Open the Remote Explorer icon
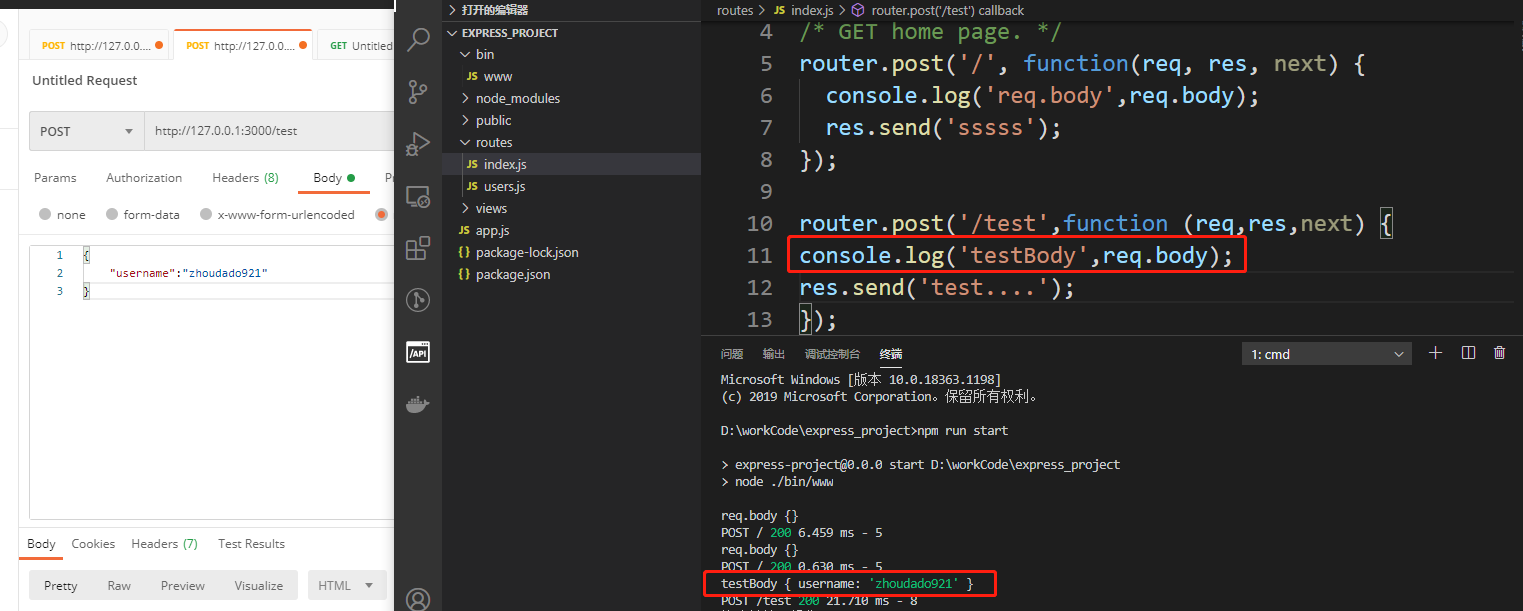Screen dimensions: 1523x611 [x=418, y=197]
